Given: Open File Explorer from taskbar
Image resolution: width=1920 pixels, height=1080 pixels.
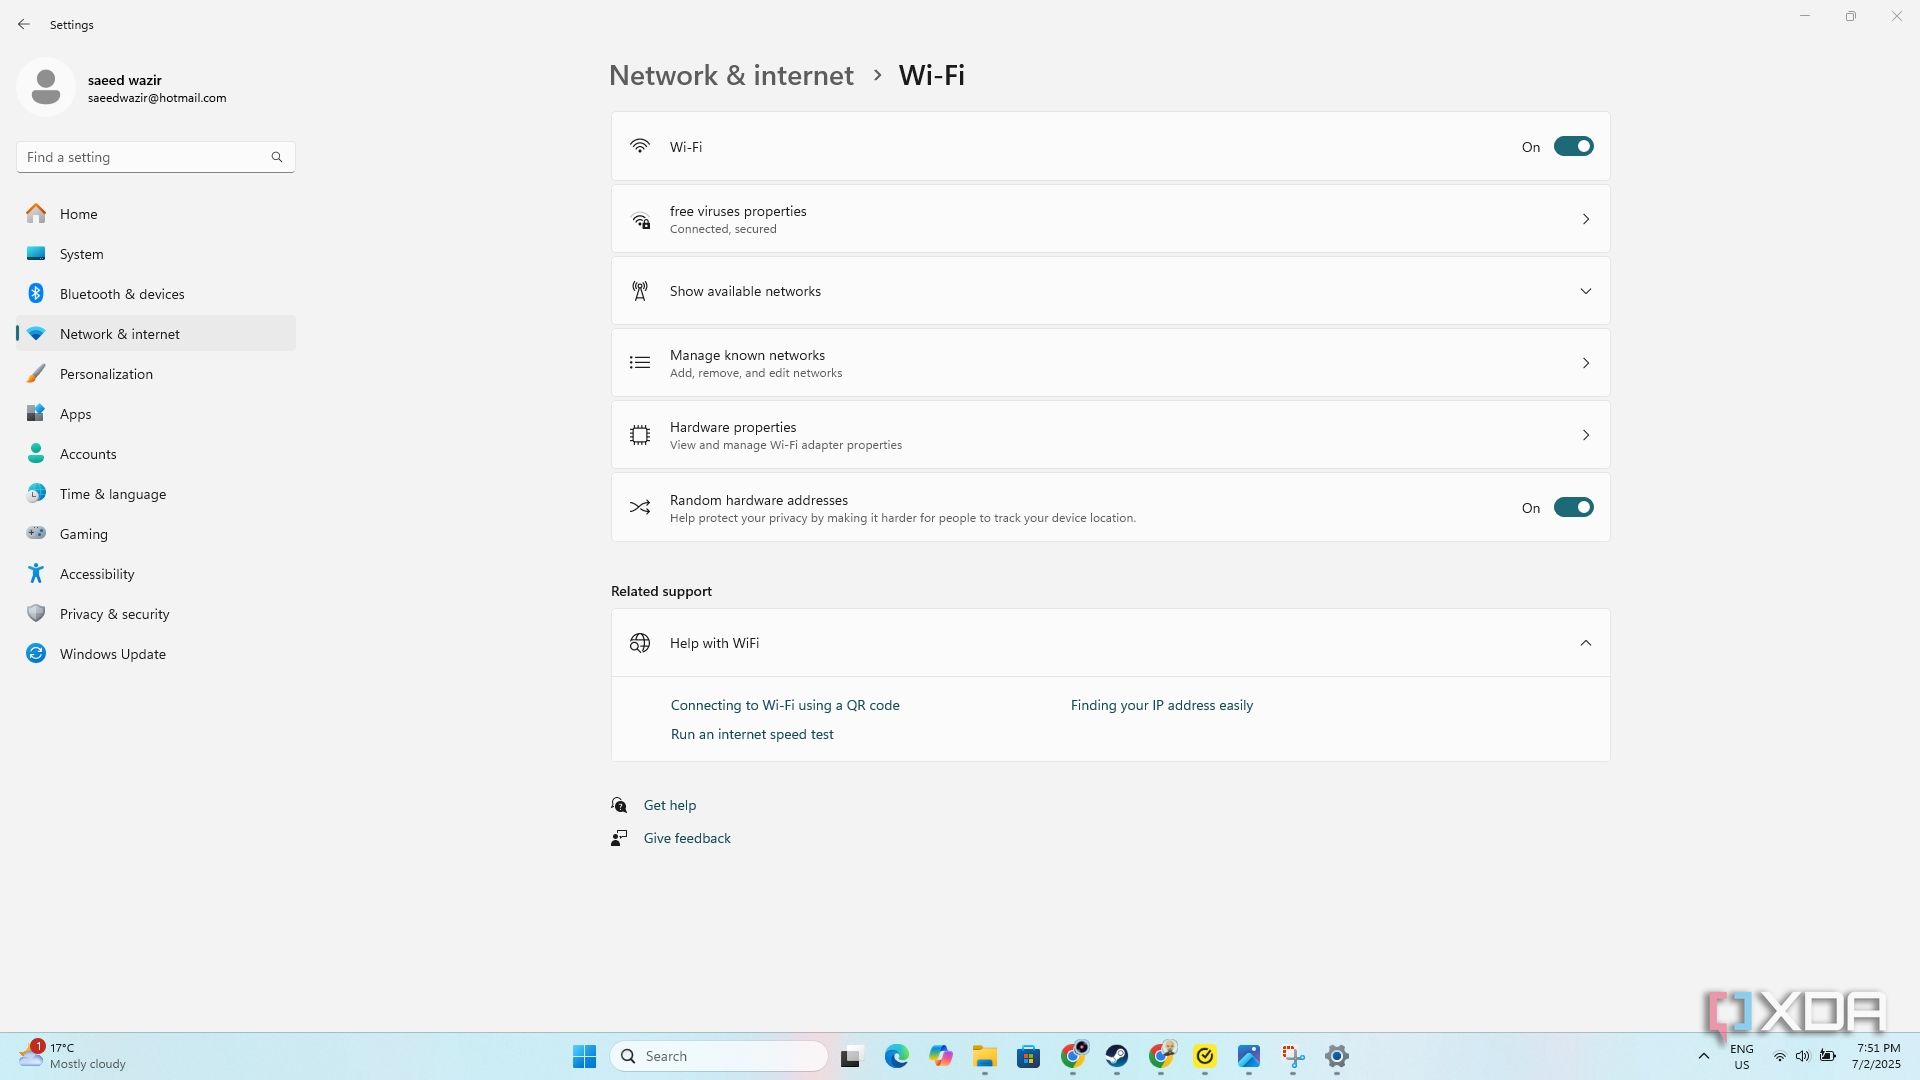Looking at the screenshot, I should [985, 1056].
